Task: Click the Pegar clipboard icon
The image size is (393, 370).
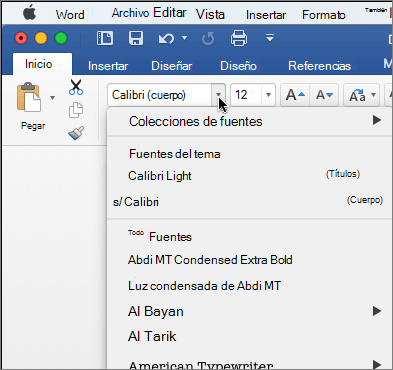Action: (x=29, y=97)
